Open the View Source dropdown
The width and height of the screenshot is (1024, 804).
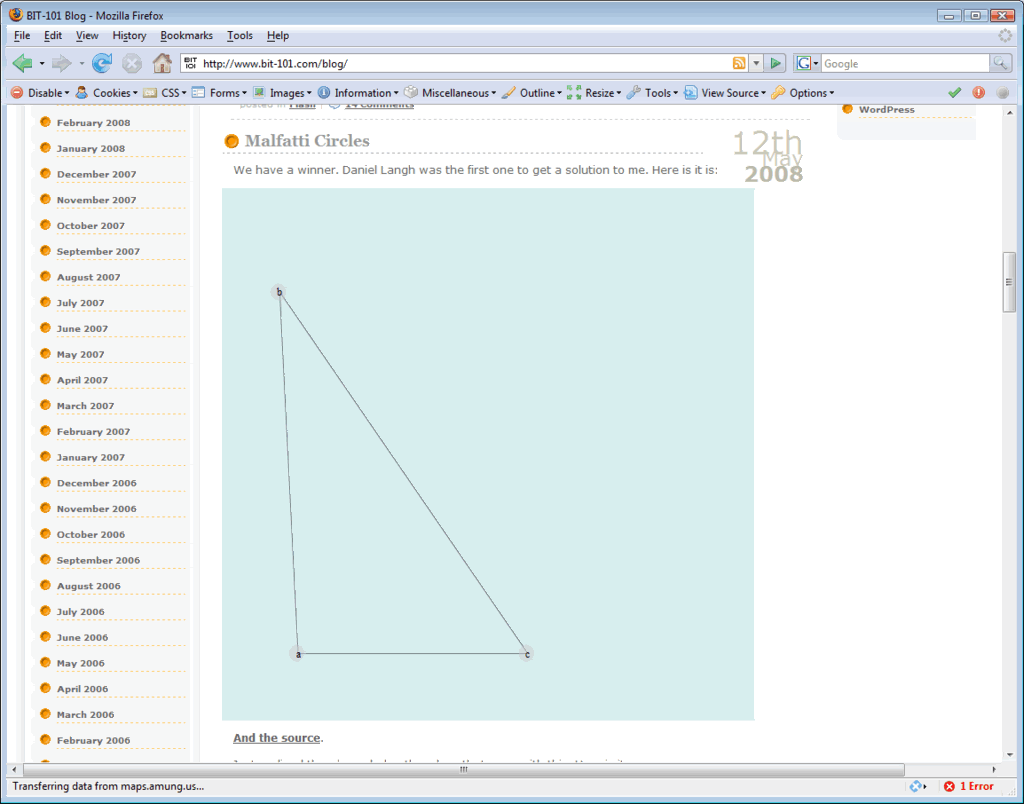[x=725, y=93]
